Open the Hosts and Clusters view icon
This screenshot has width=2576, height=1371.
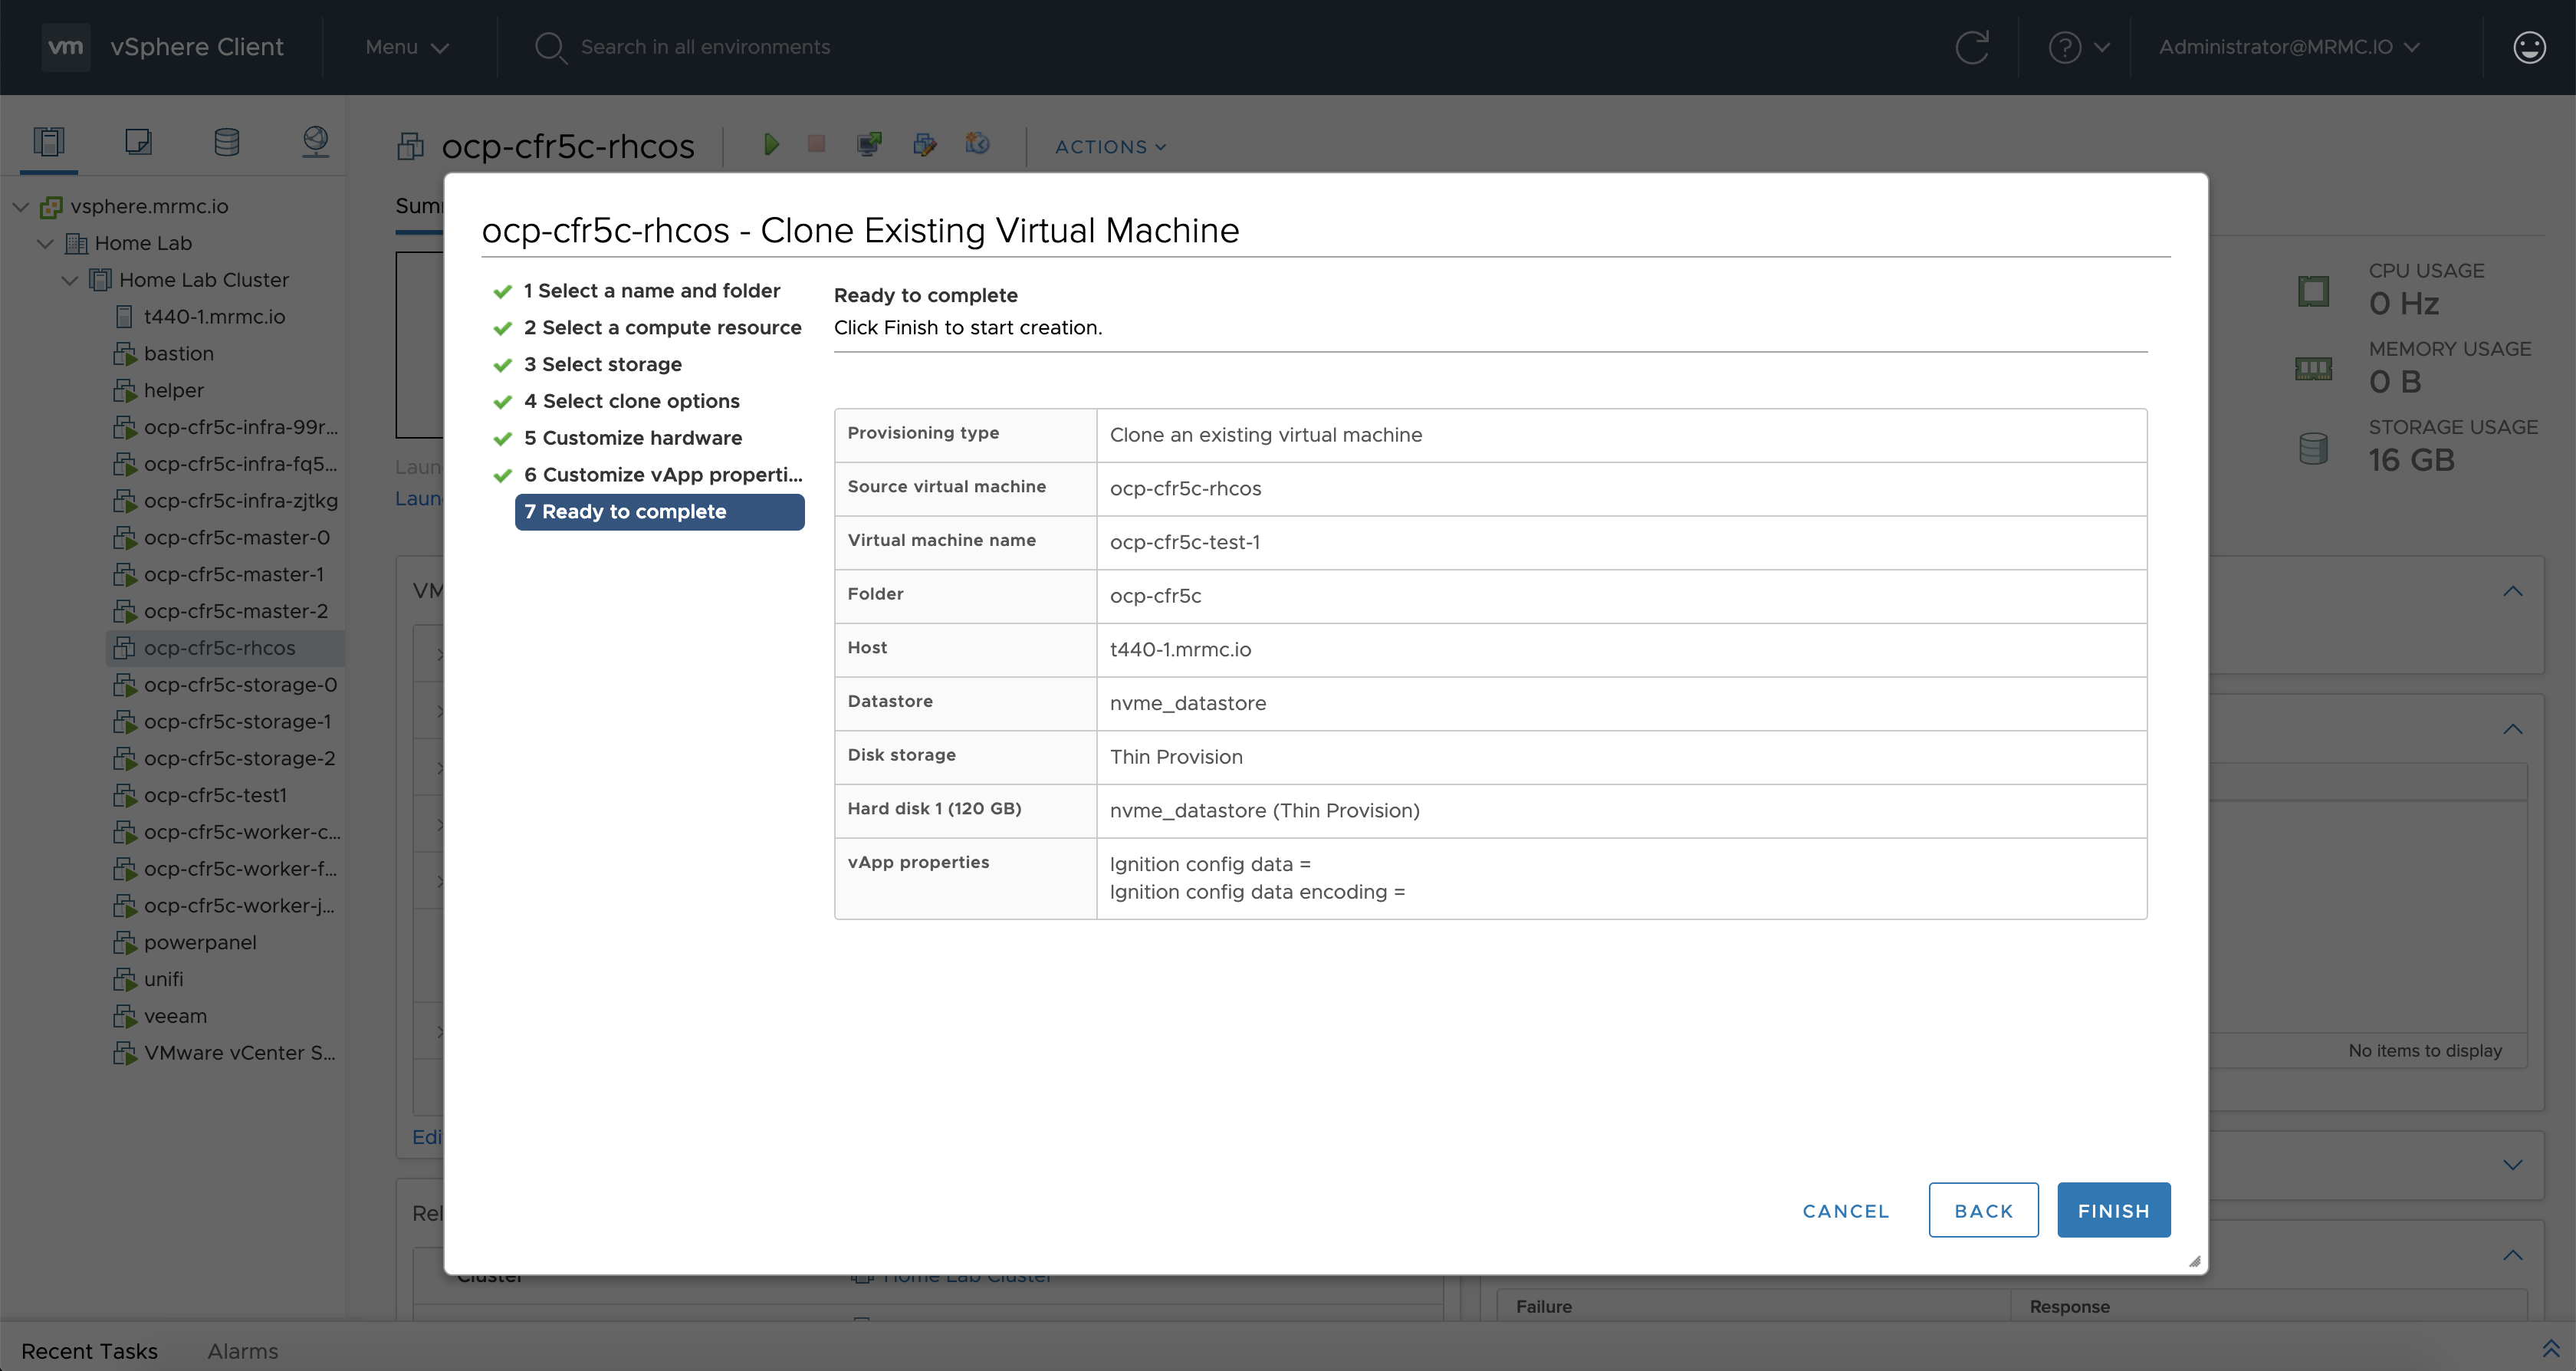click(x=48, y=141)
